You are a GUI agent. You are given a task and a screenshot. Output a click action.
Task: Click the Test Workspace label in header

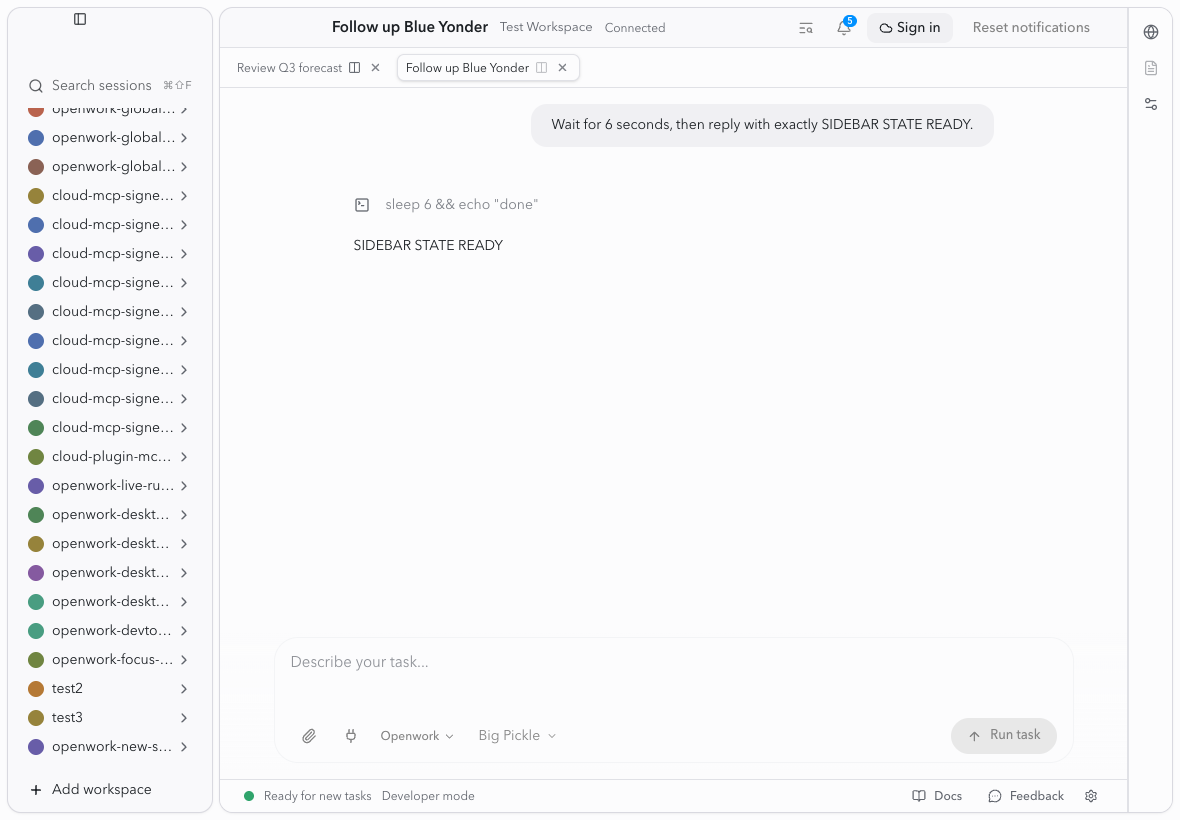tap(546, 28)
